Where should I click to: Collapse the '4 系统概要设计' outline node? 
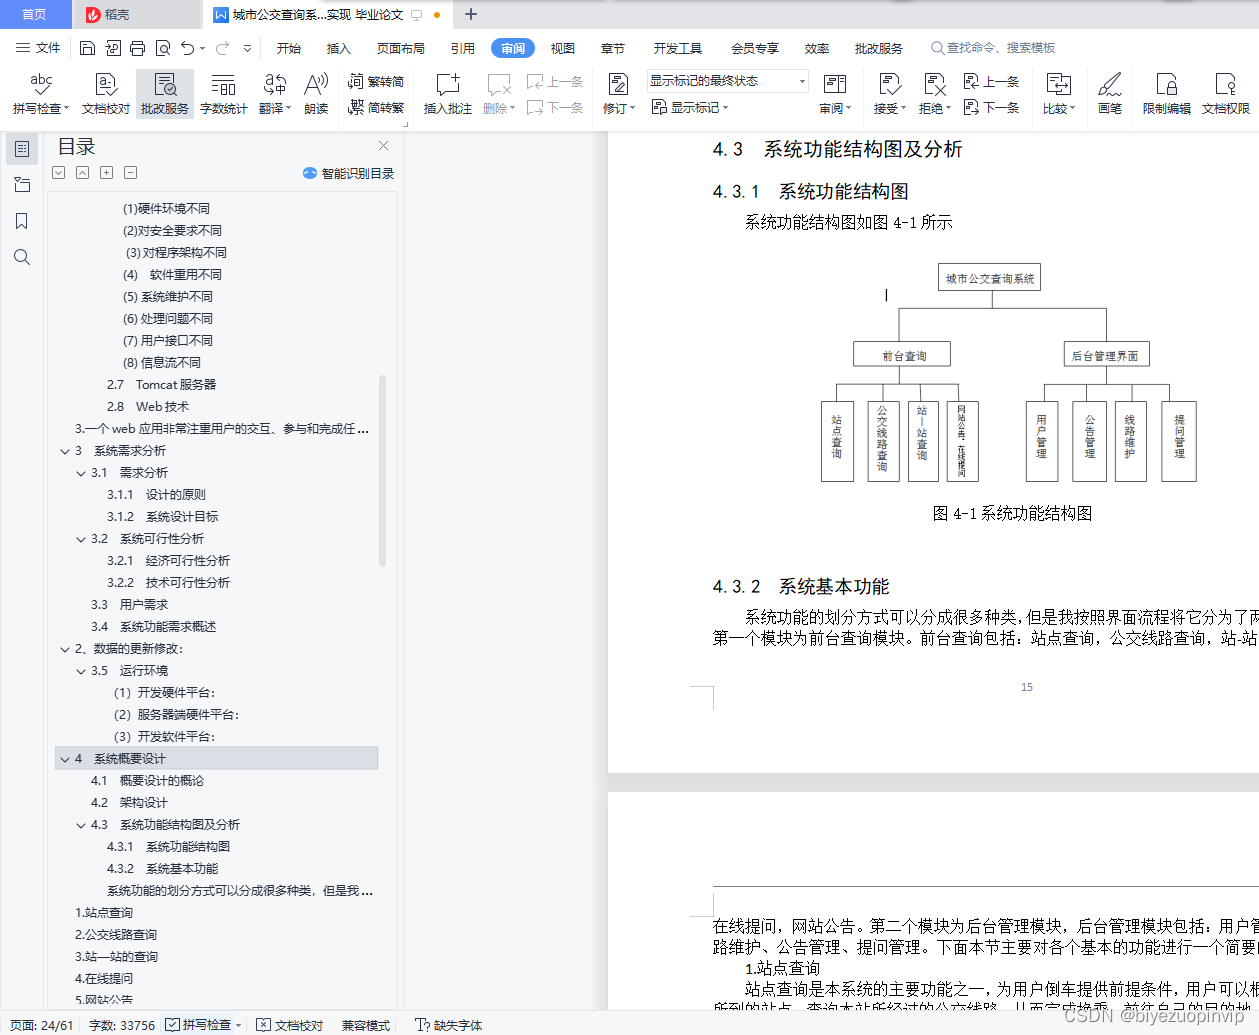64,759
